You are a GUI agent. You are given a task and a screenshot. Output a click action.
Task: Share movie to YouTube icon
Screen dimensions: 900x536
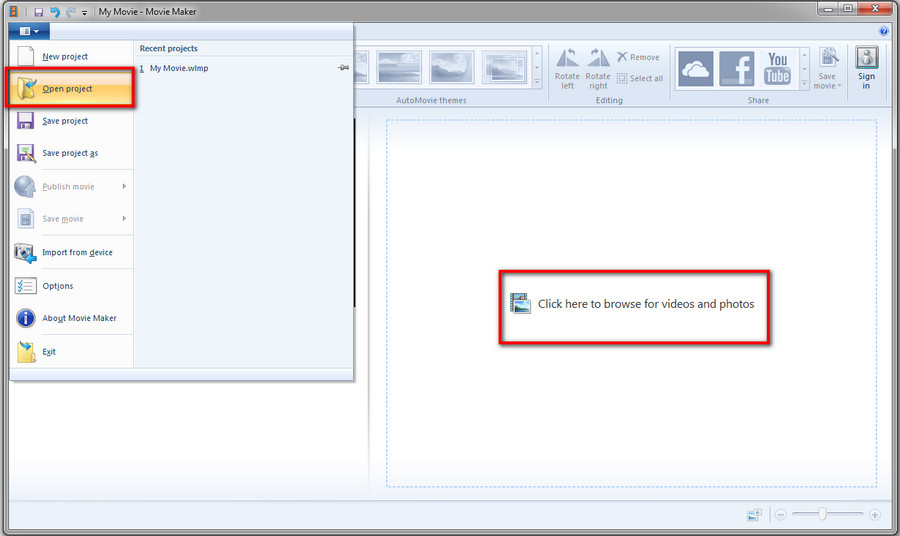coord(778,68)
